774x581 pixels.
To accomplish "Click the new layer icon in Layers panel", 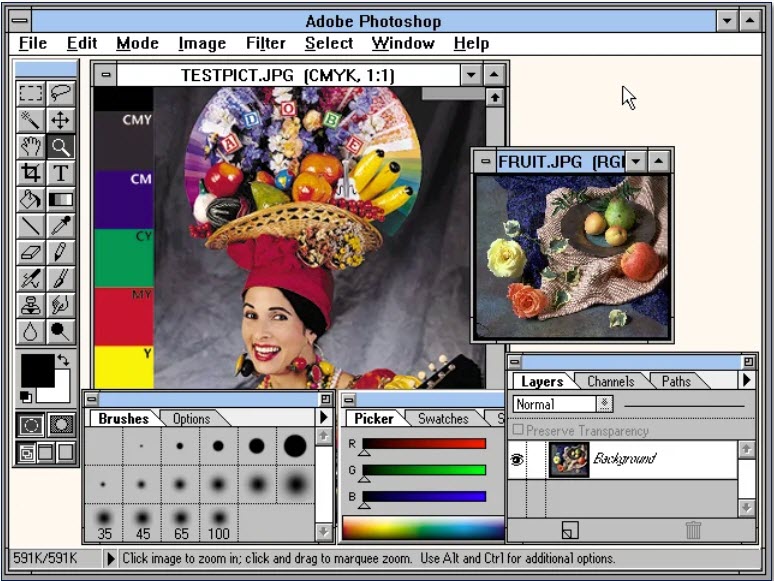I will [x=569, y=530].
